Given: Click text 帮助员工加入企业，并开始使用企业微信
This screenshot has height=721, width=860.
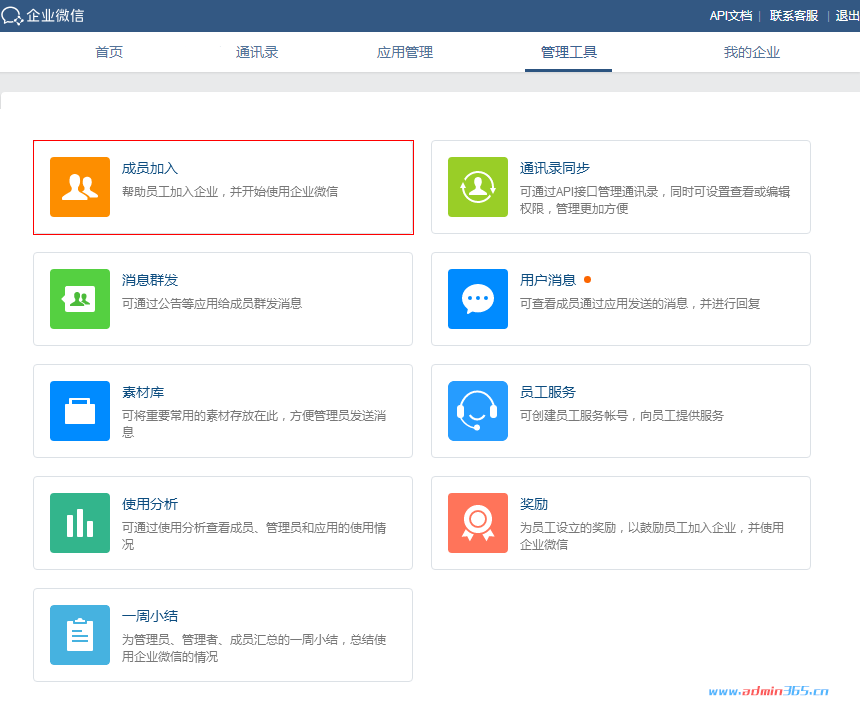Looking at the screenshot, I should point(230,192).
